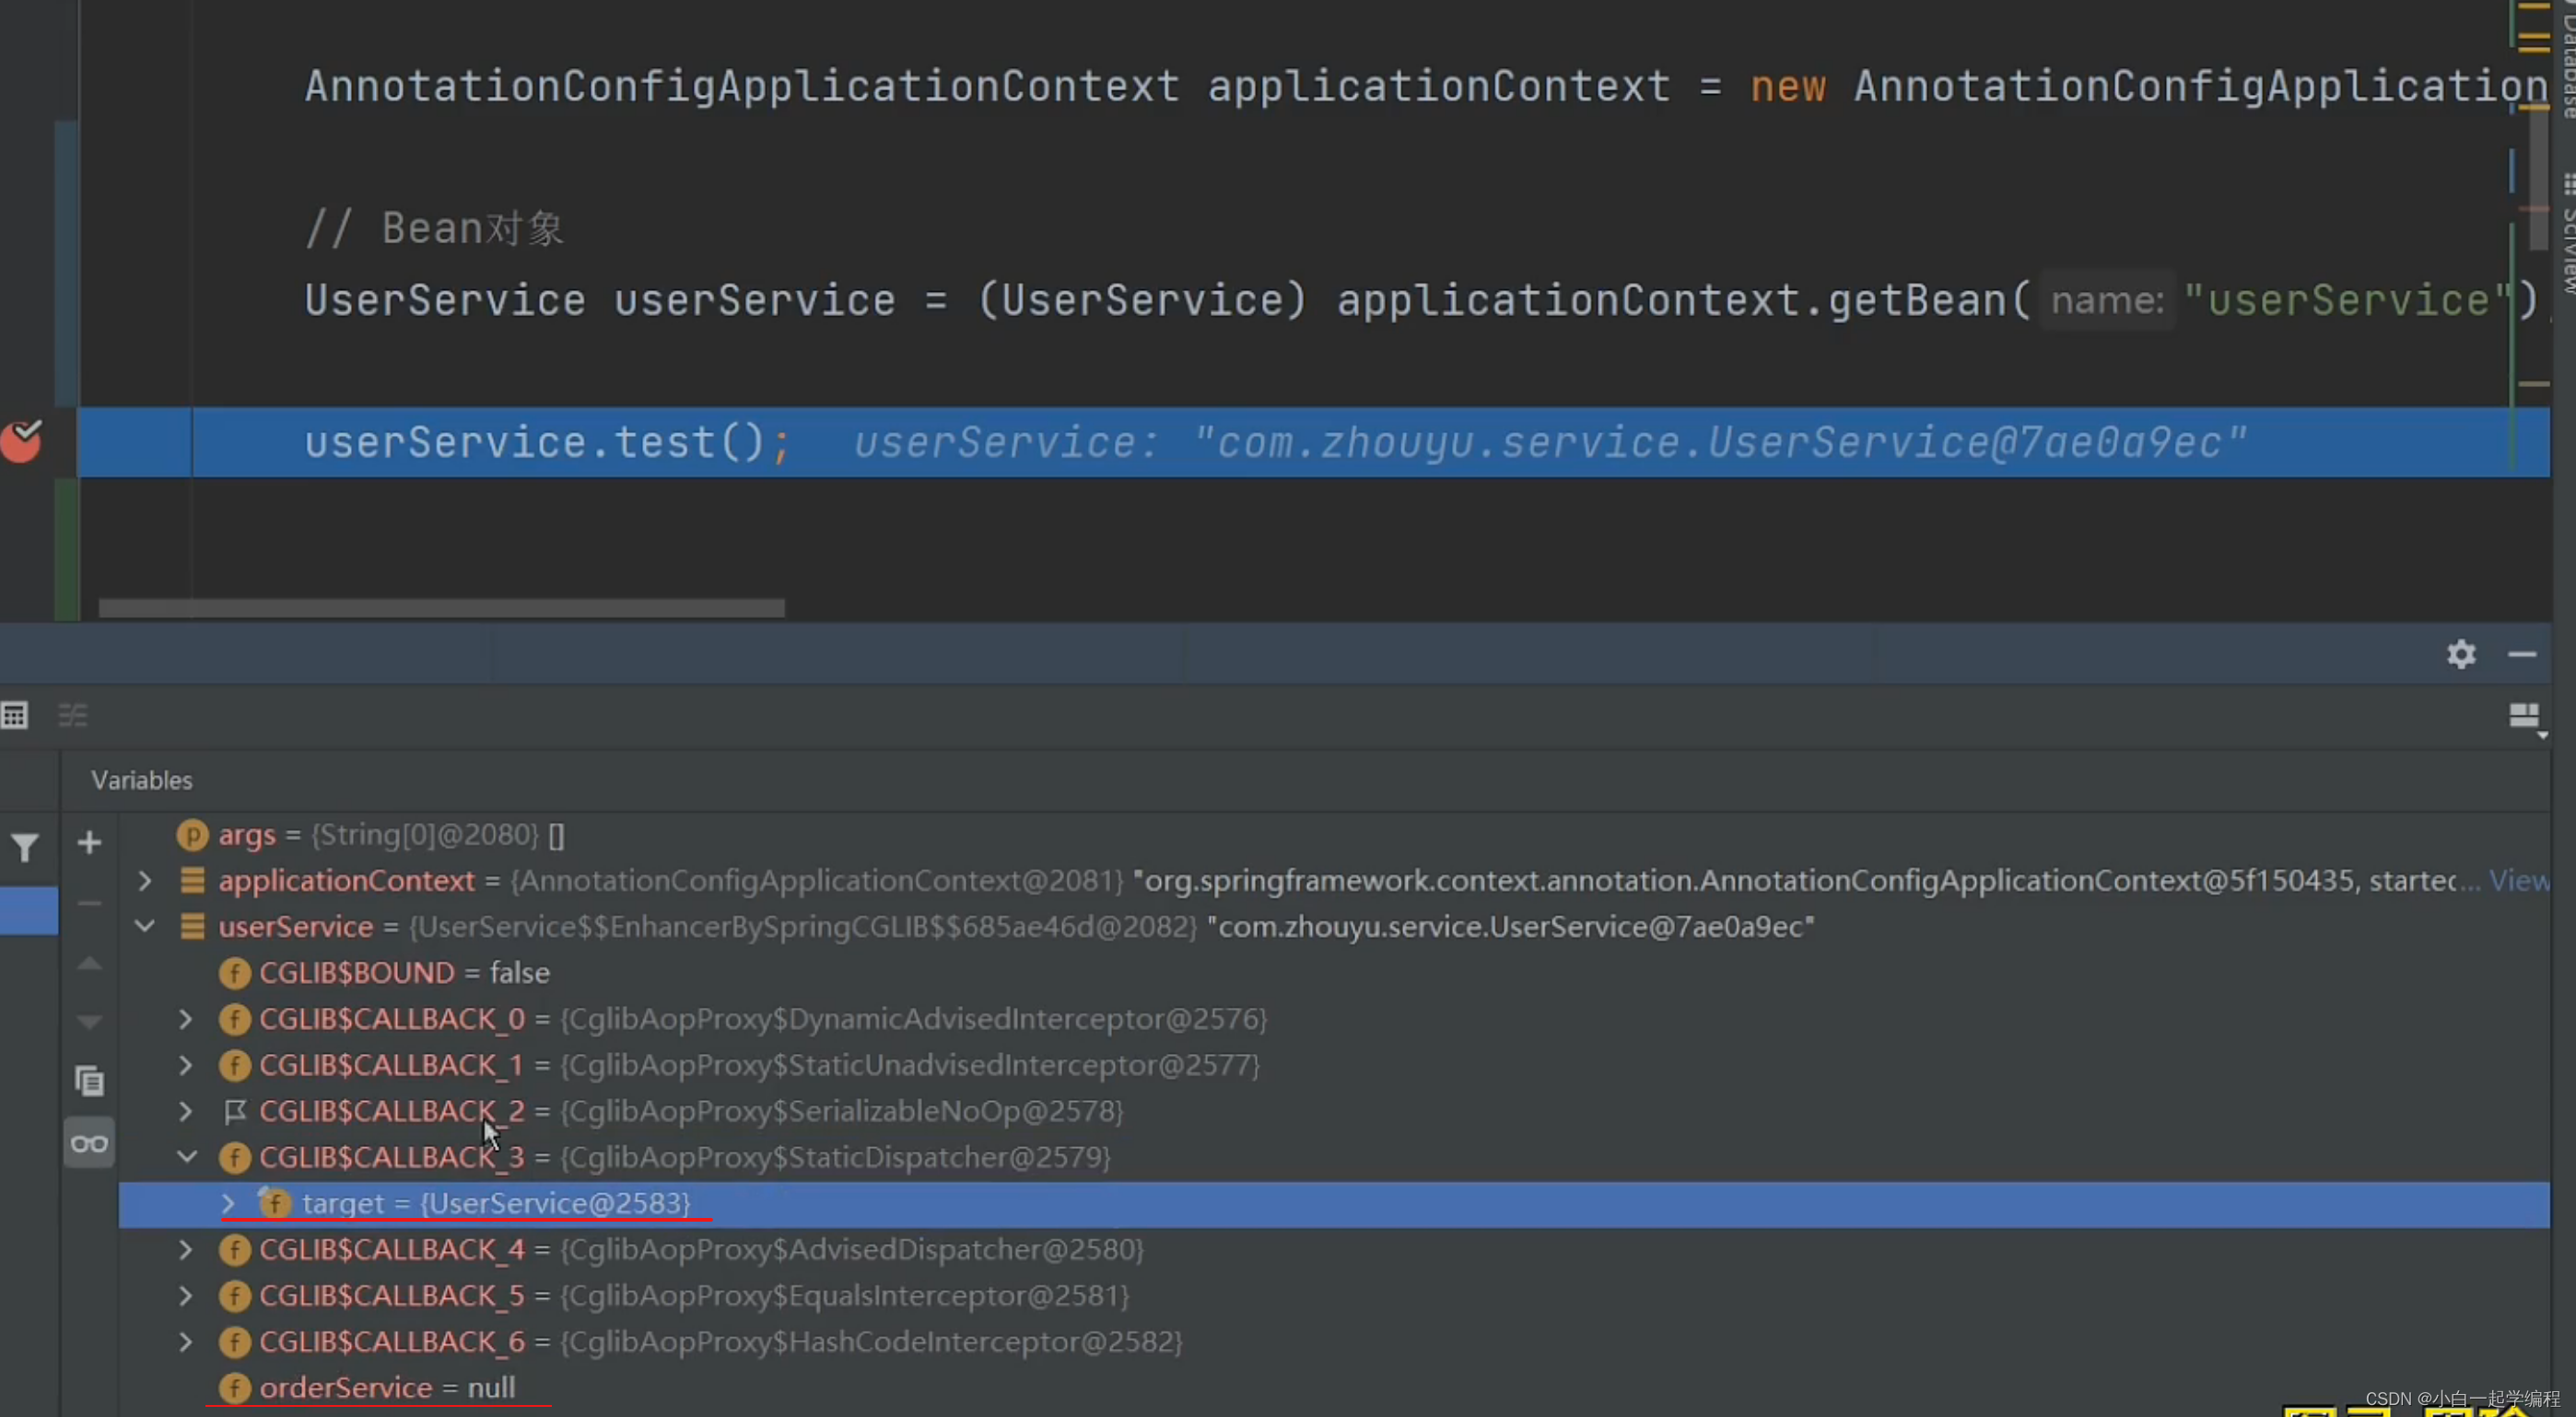Image resolution: width=2576 pixels, height=1417 pixels.
Task: Click the userService object icon
Action: (192, 926)
